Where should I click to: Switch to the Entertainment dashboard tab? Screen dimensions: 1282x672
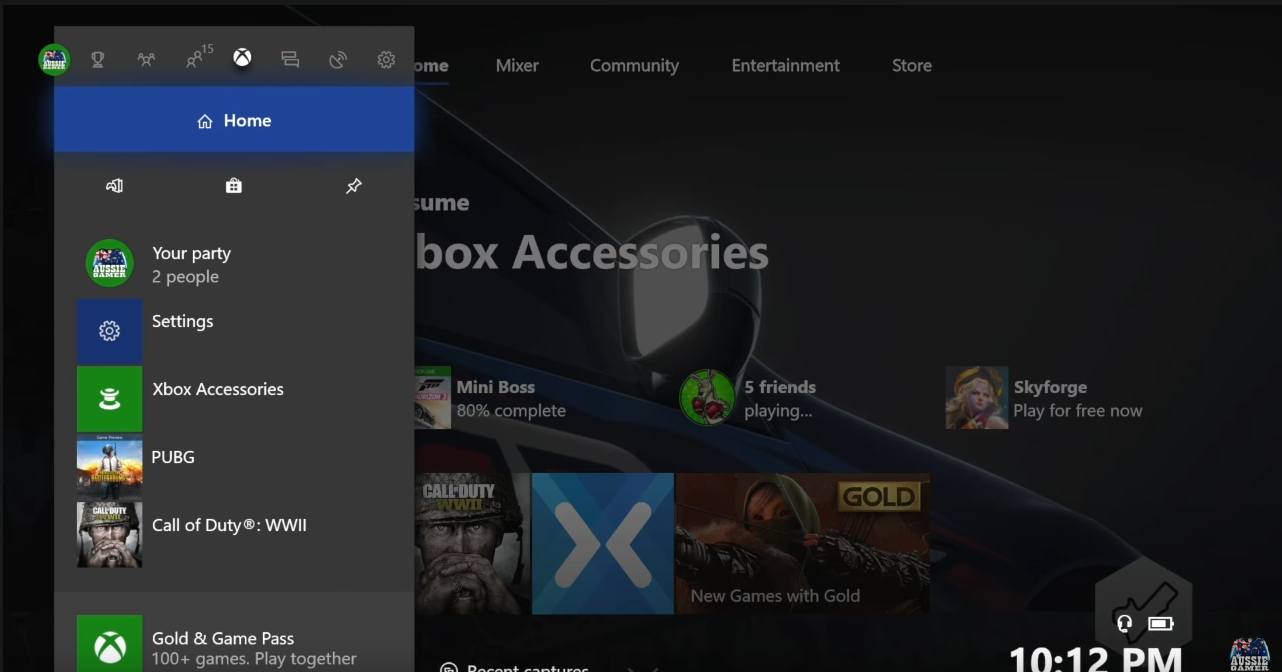786,66
